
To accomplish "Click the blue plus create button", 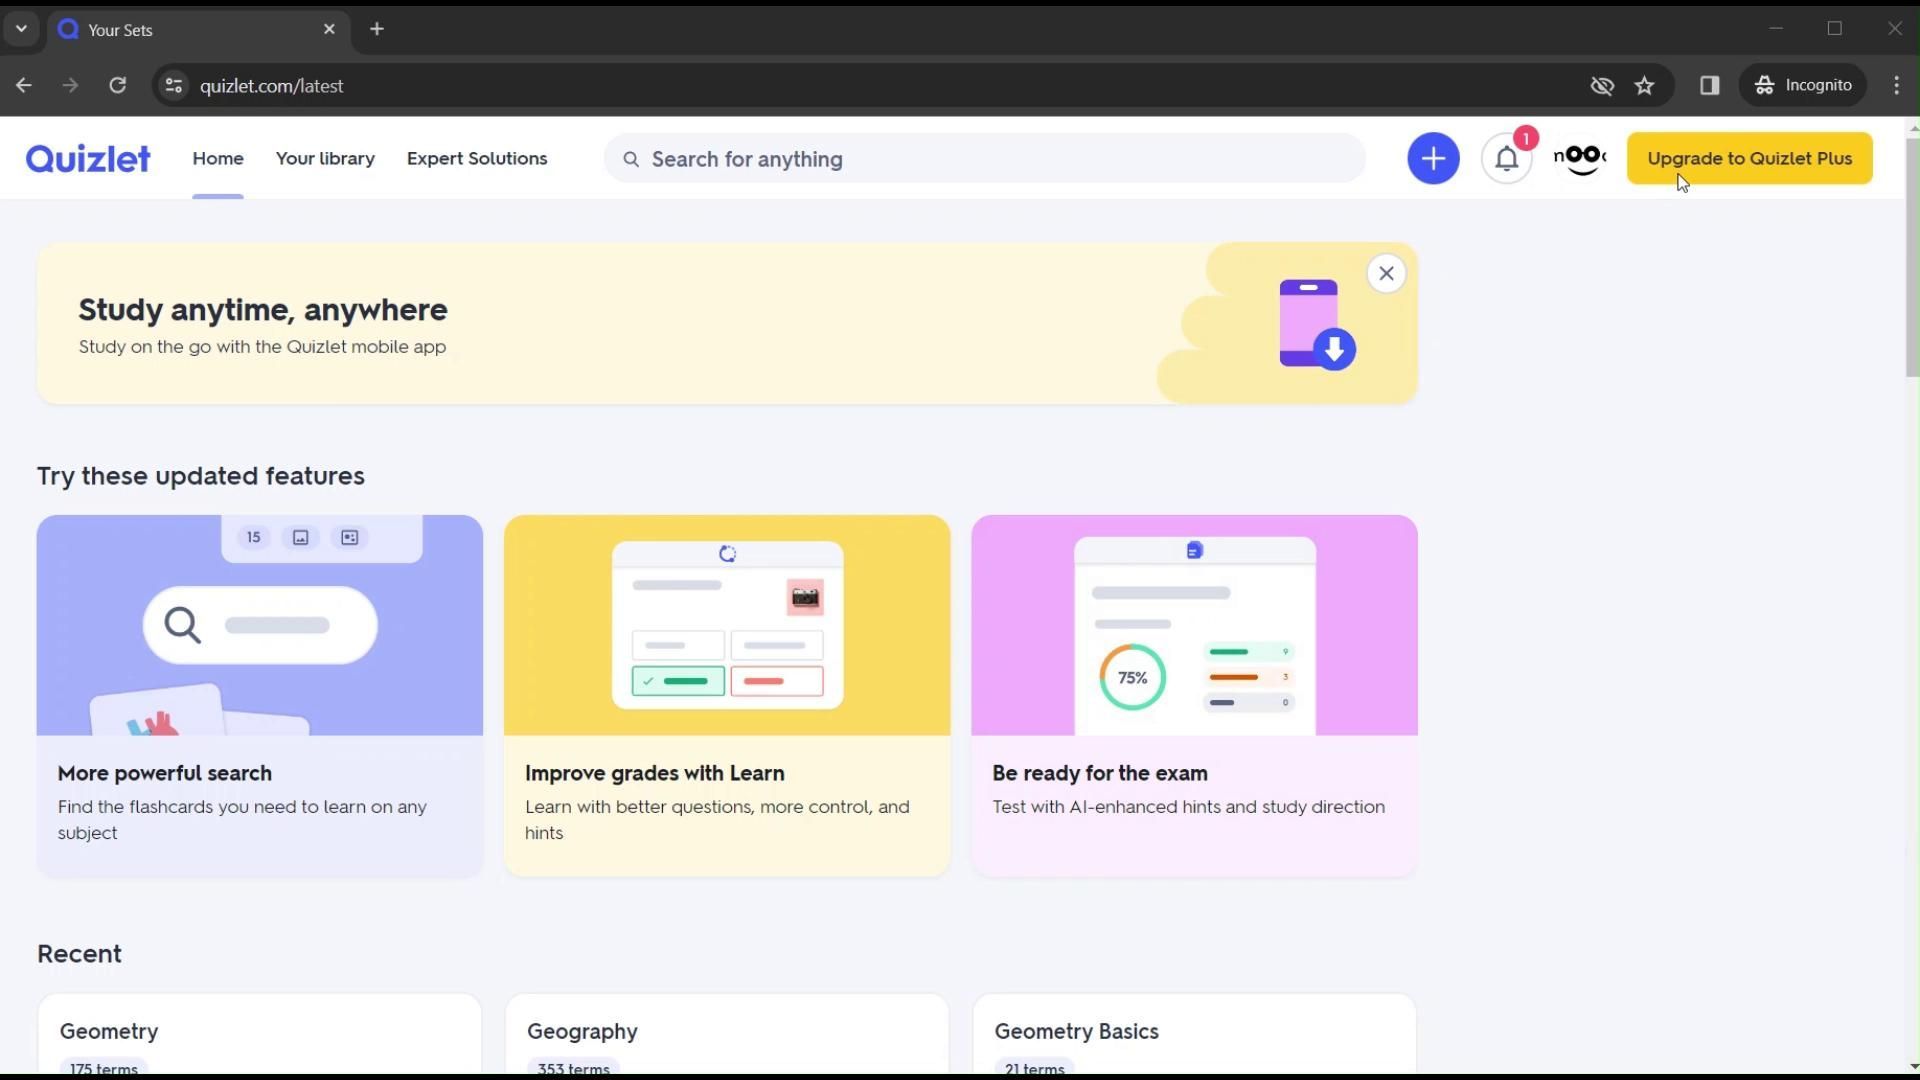I will click(x=1432, y=159).
